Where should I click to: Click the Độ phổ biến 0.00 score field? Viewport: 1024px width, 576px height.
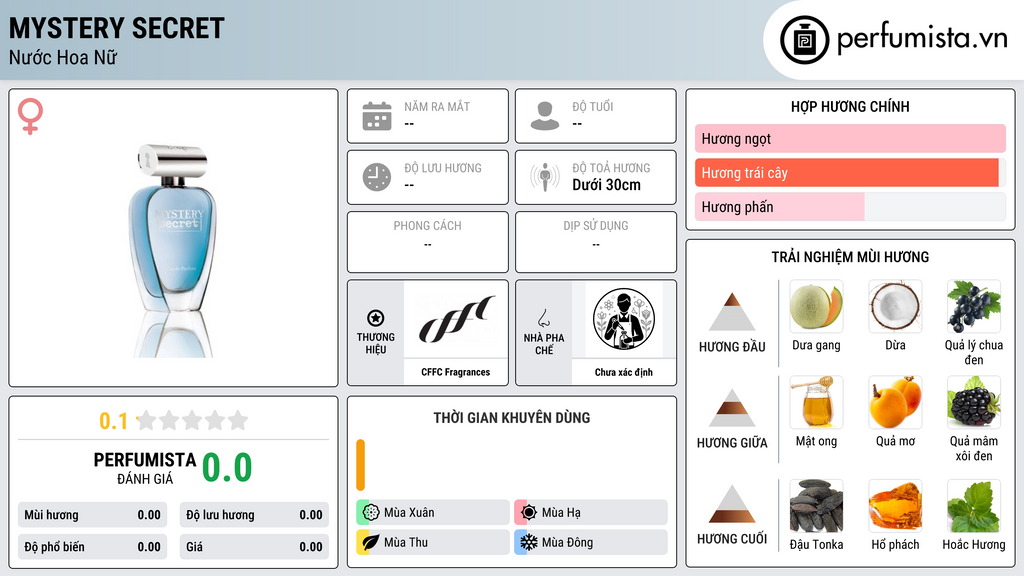tap(92, 547)
